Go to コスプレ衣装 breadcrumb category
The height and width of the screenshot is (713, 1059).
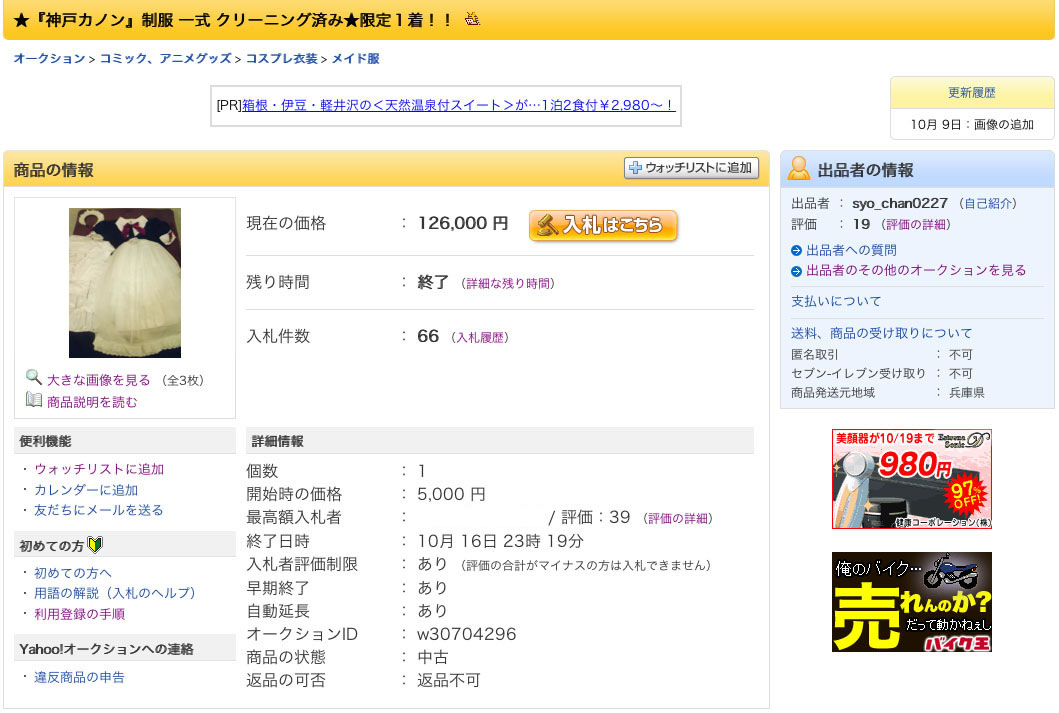(x=282, y=59)
